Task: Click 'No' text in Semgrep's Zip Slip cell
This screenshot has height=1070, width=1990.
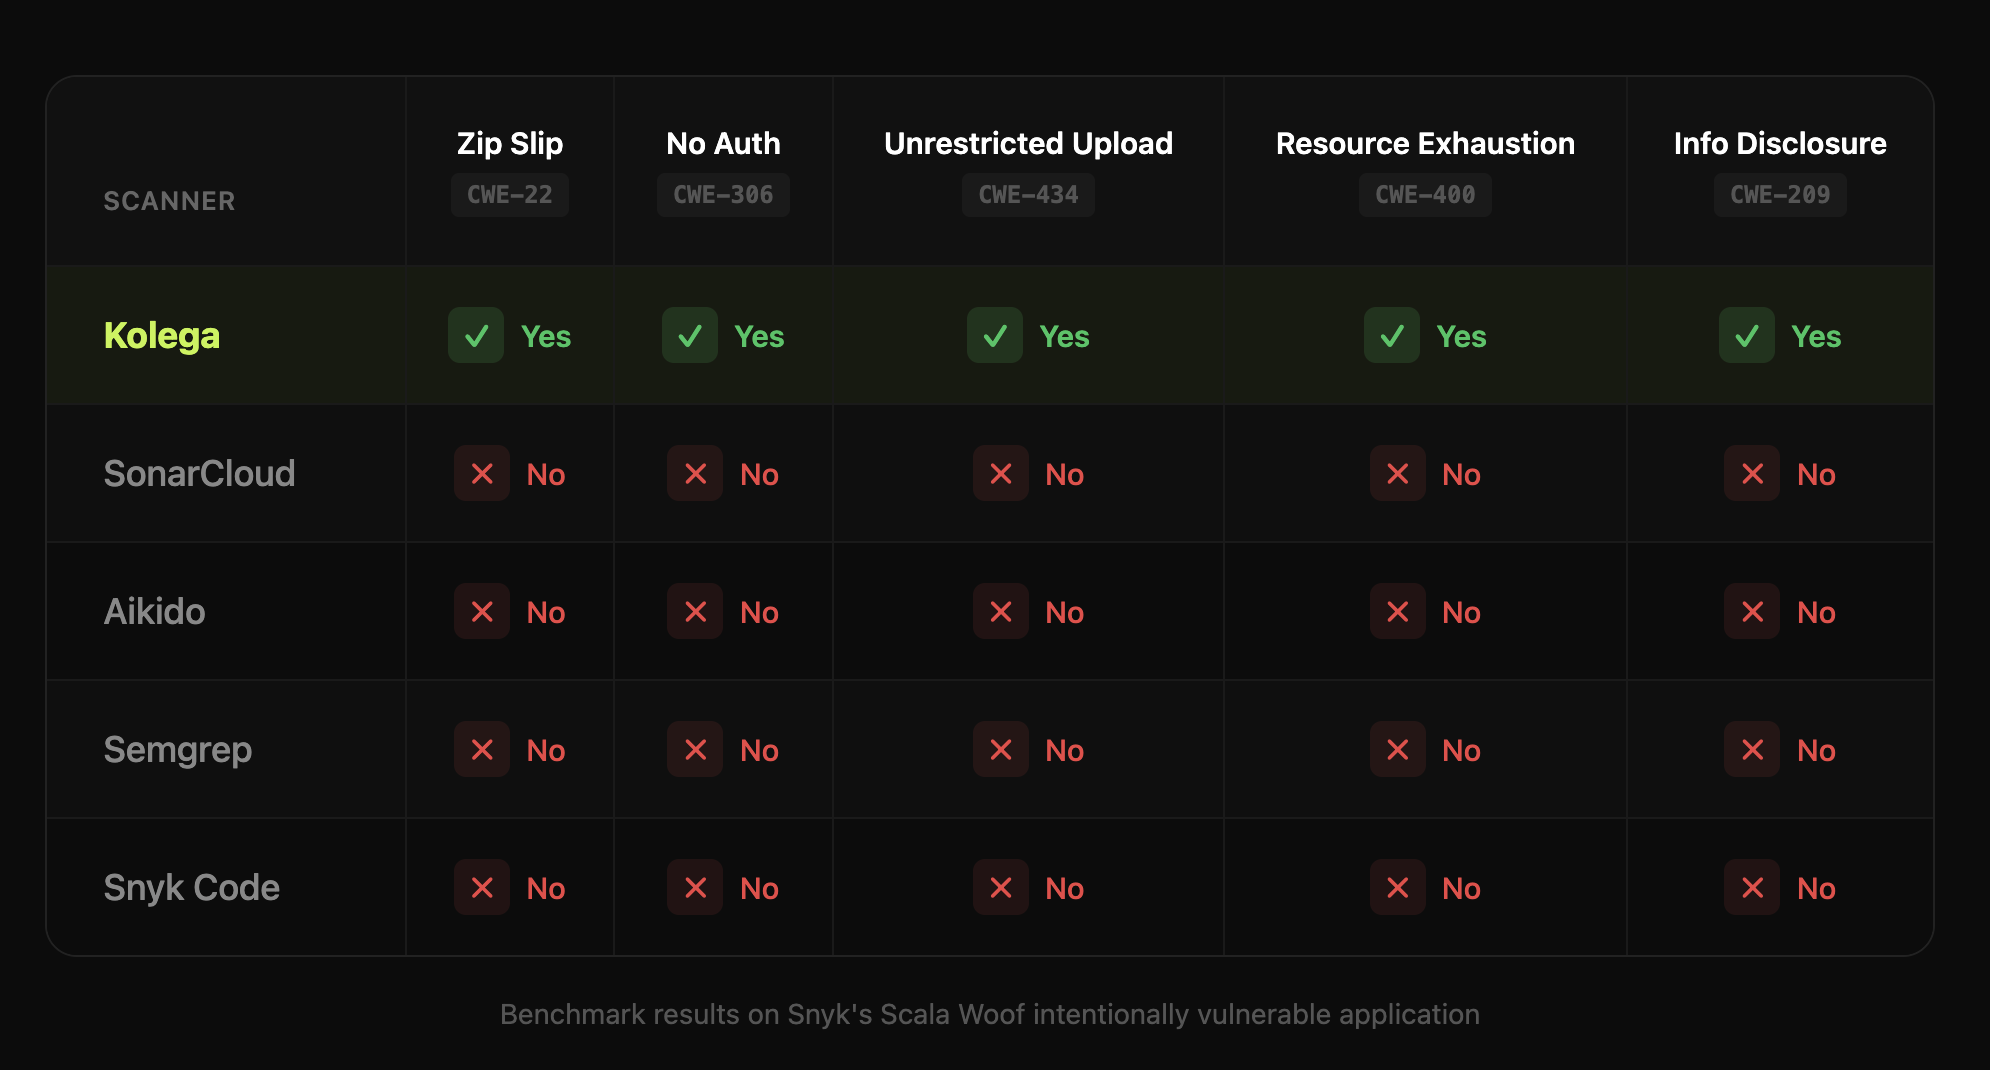Action: [546, 751]
